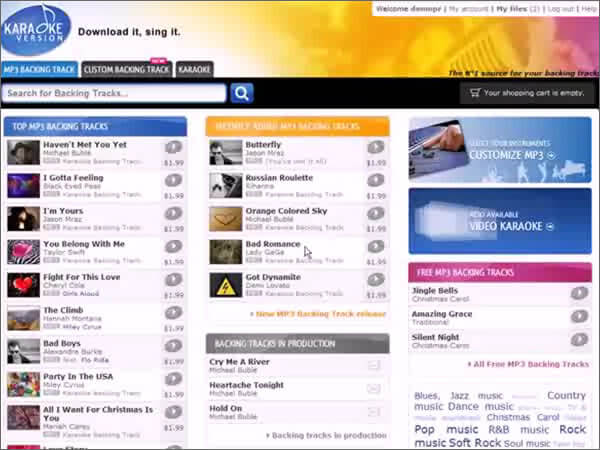This screenshot has width=600, height=450.
Task: Open the shopping cart
Action: (524, 93)
